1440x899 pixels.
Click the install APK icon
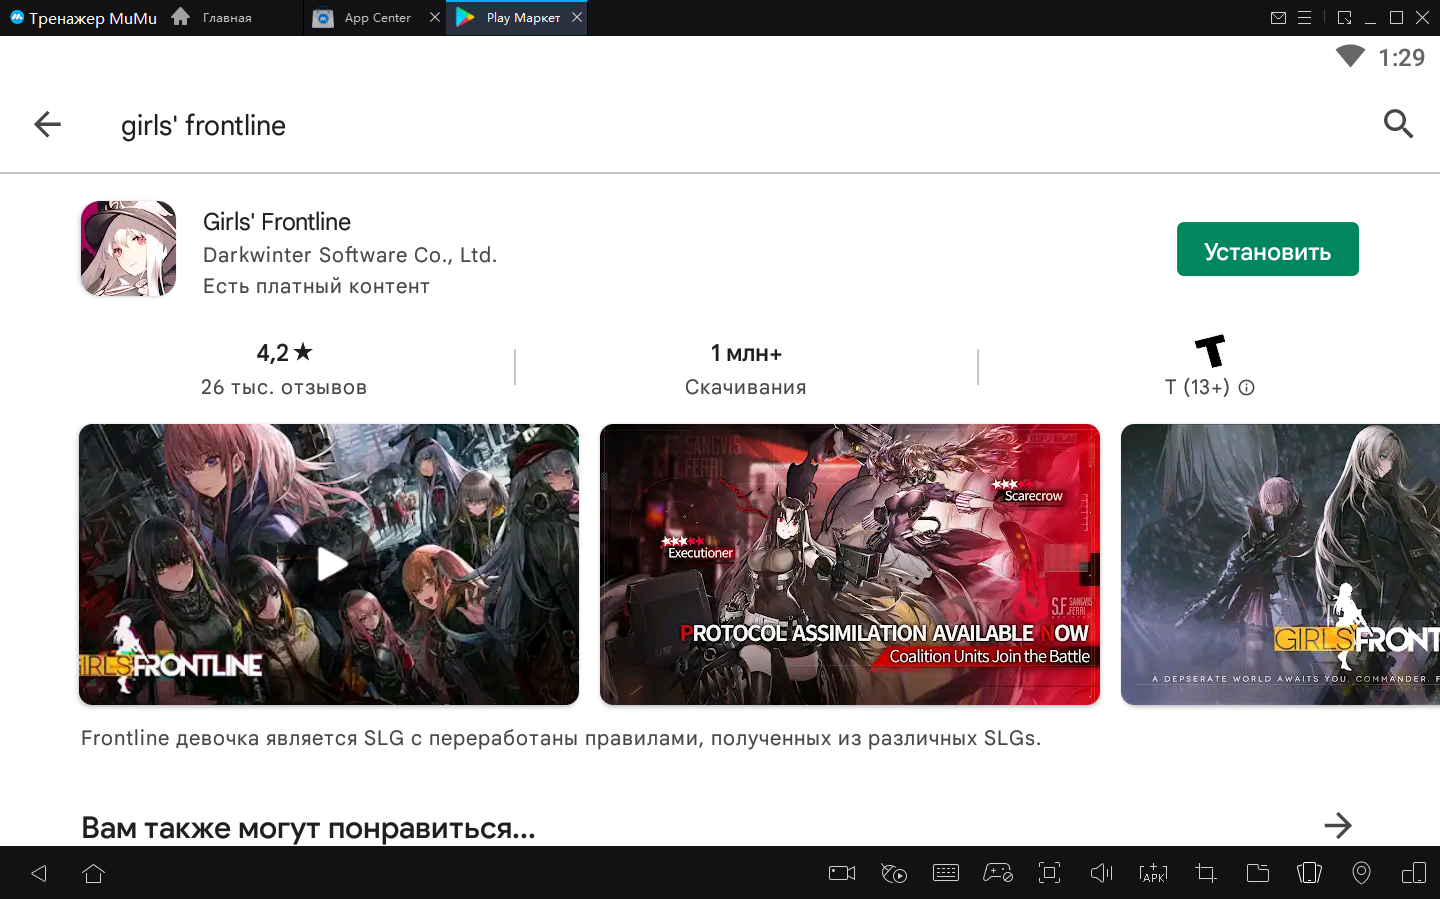[x=1153, y=873]
